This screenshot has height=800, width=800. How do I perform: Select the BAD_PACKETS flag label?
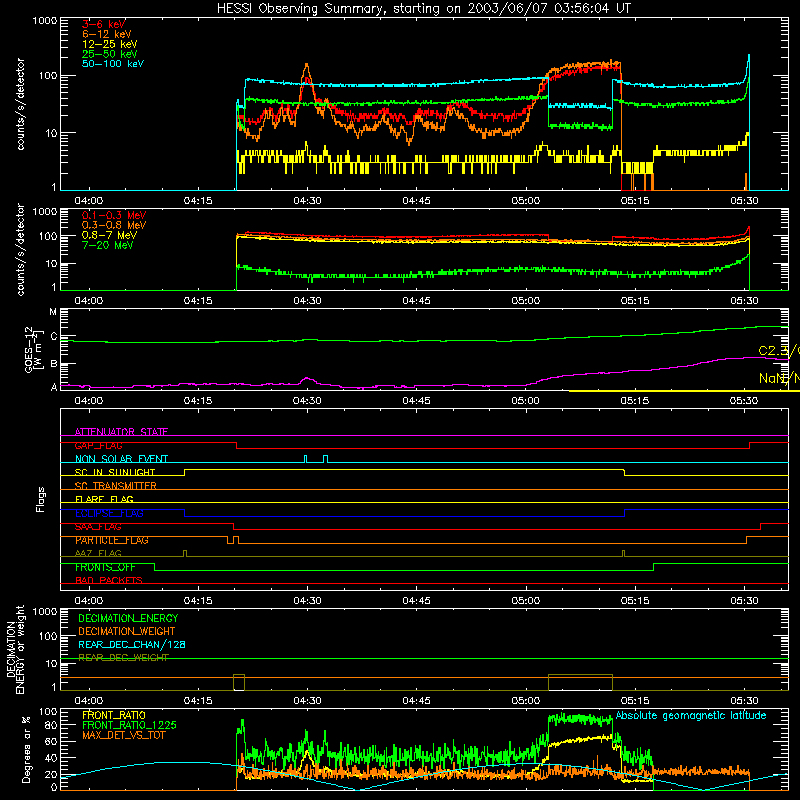[109, 581]
